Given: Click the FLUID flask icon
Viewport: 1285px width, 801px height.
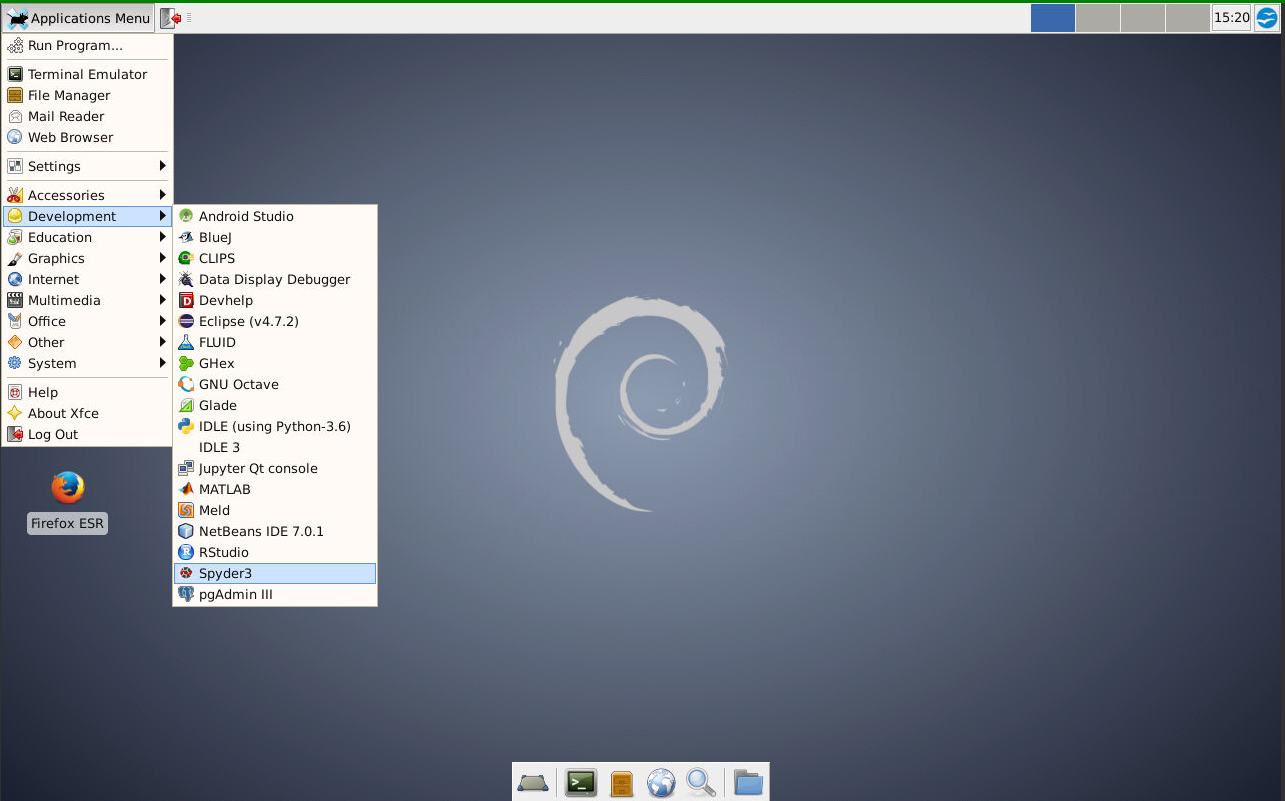Looking at the screenshot, I should click(x=186, y=342).
